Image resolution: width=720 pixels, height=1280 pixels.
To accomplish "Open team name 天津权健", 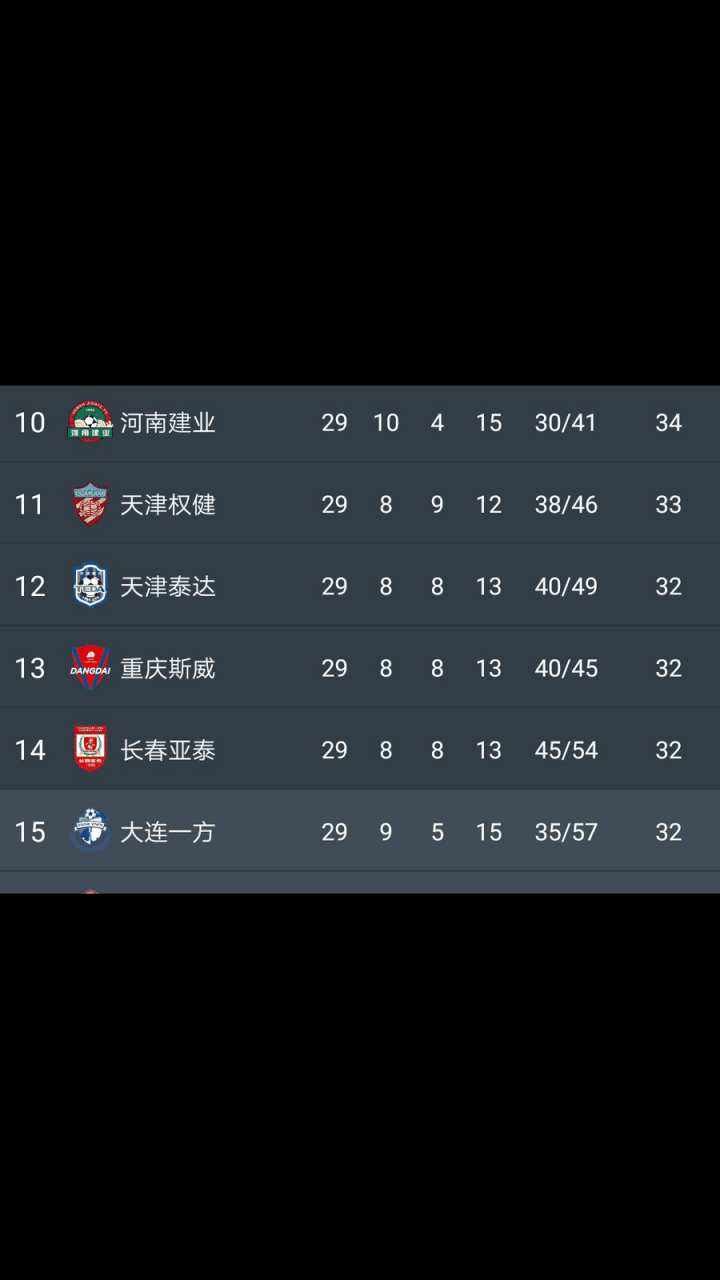I will click(x=168, y=505).
